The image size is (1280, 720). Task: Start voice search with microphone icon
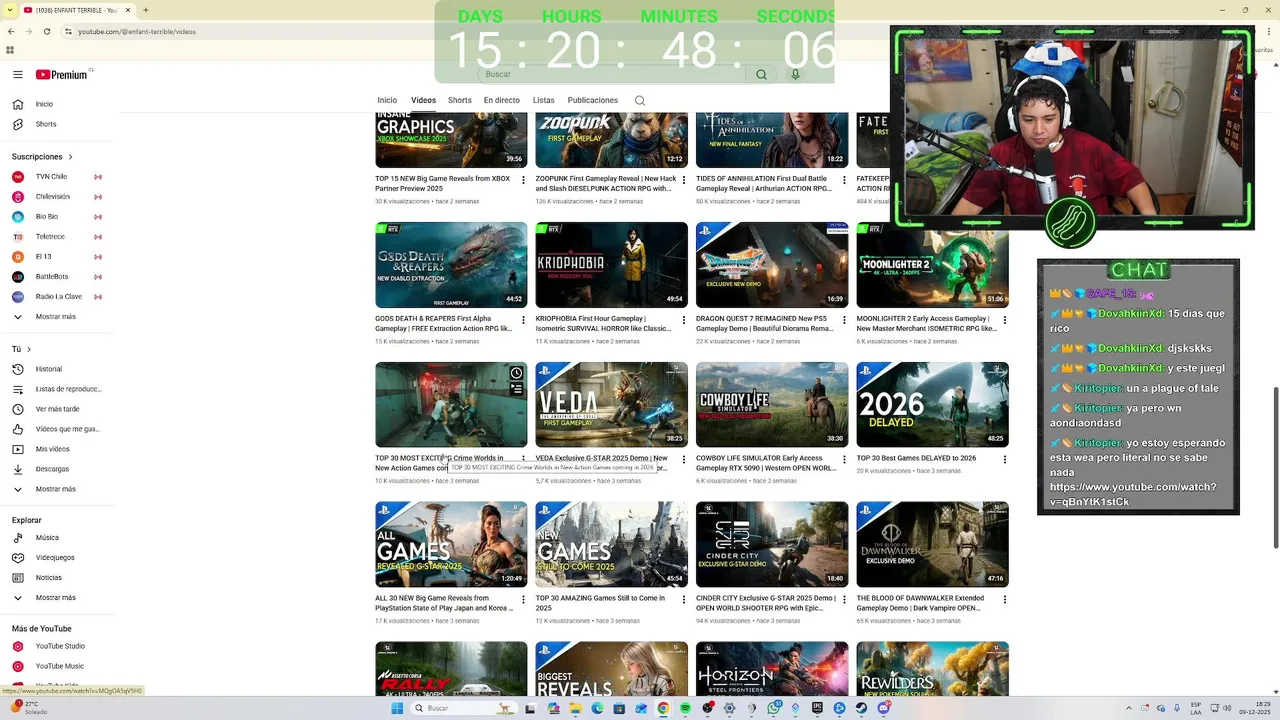coord(795,74)
